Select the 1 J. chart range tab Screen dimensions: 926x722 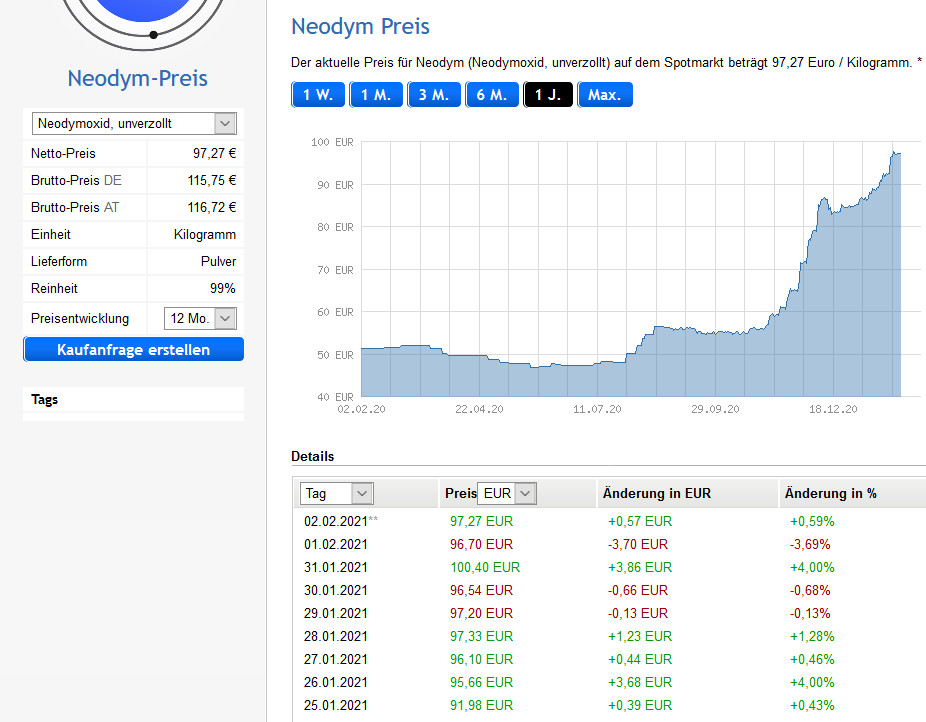point(548,94)
